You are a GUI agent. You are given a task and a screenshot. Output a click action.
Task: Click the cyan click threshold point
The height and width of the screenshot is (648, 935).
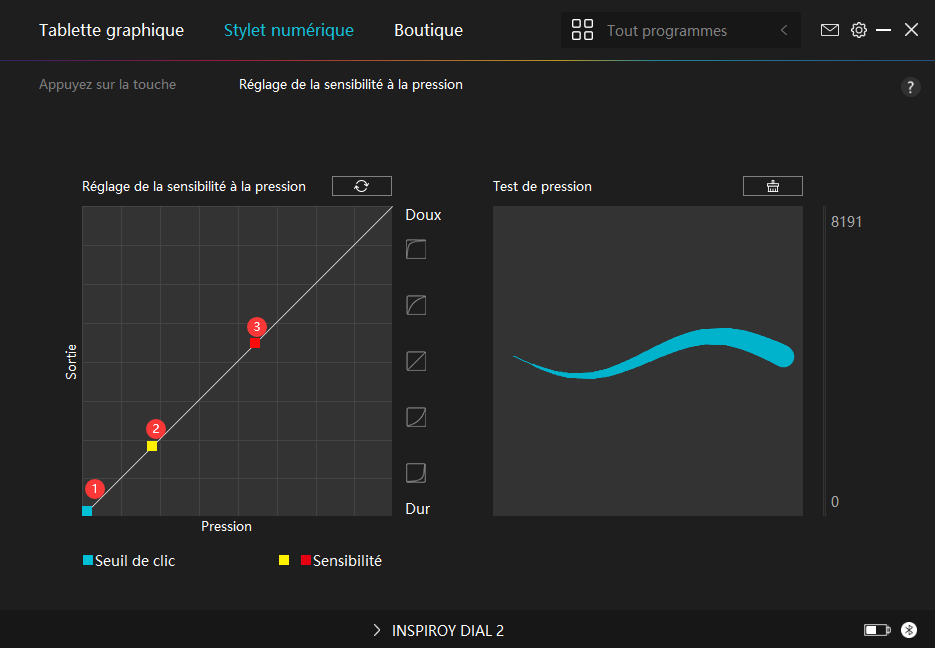87,511
